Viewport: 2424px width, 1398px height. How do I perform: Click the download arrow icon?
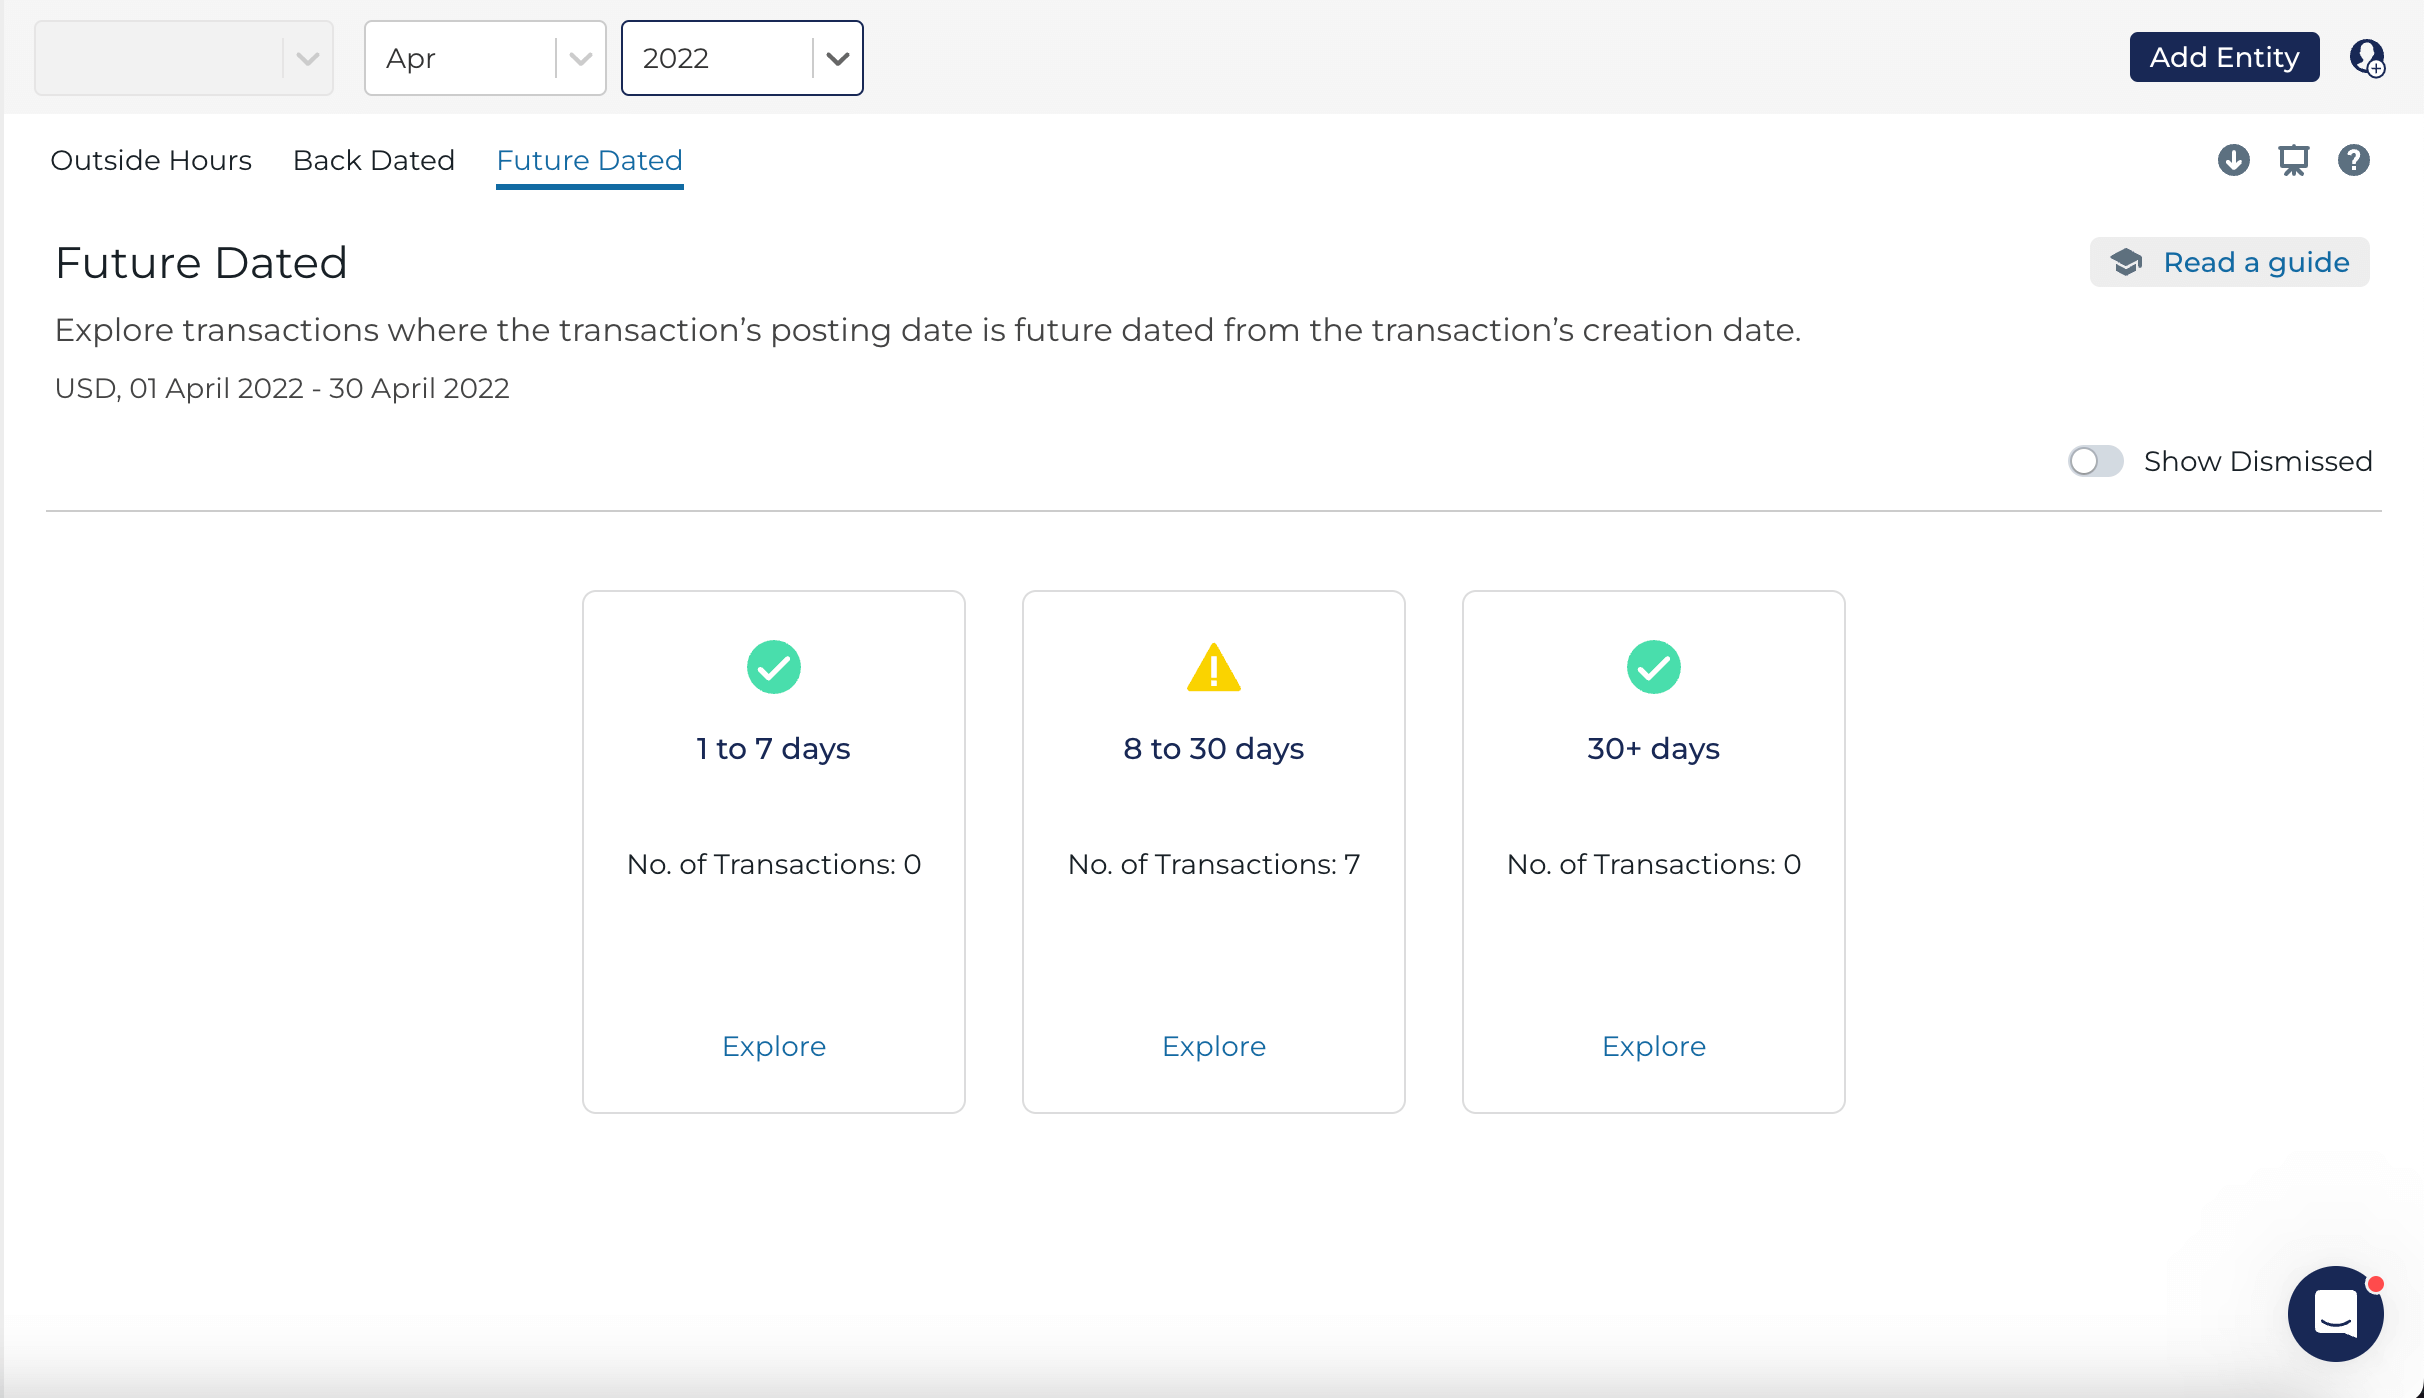pyautogui.click(x=2233, y=160)
